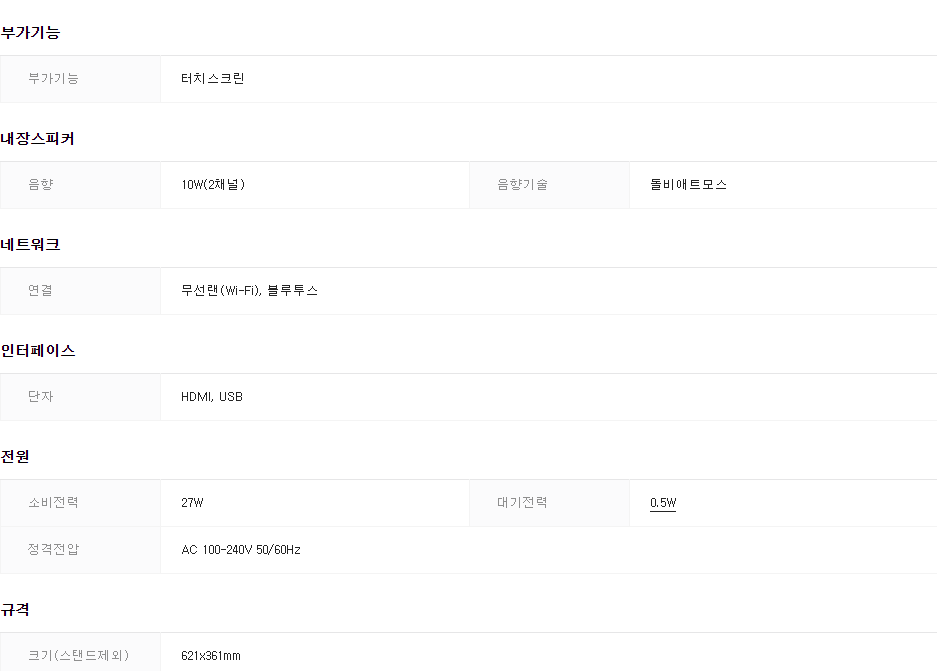Click the 무선랜(Wi-Fi), 블루투스 value
937x671 pixels.
pos(250,291)
